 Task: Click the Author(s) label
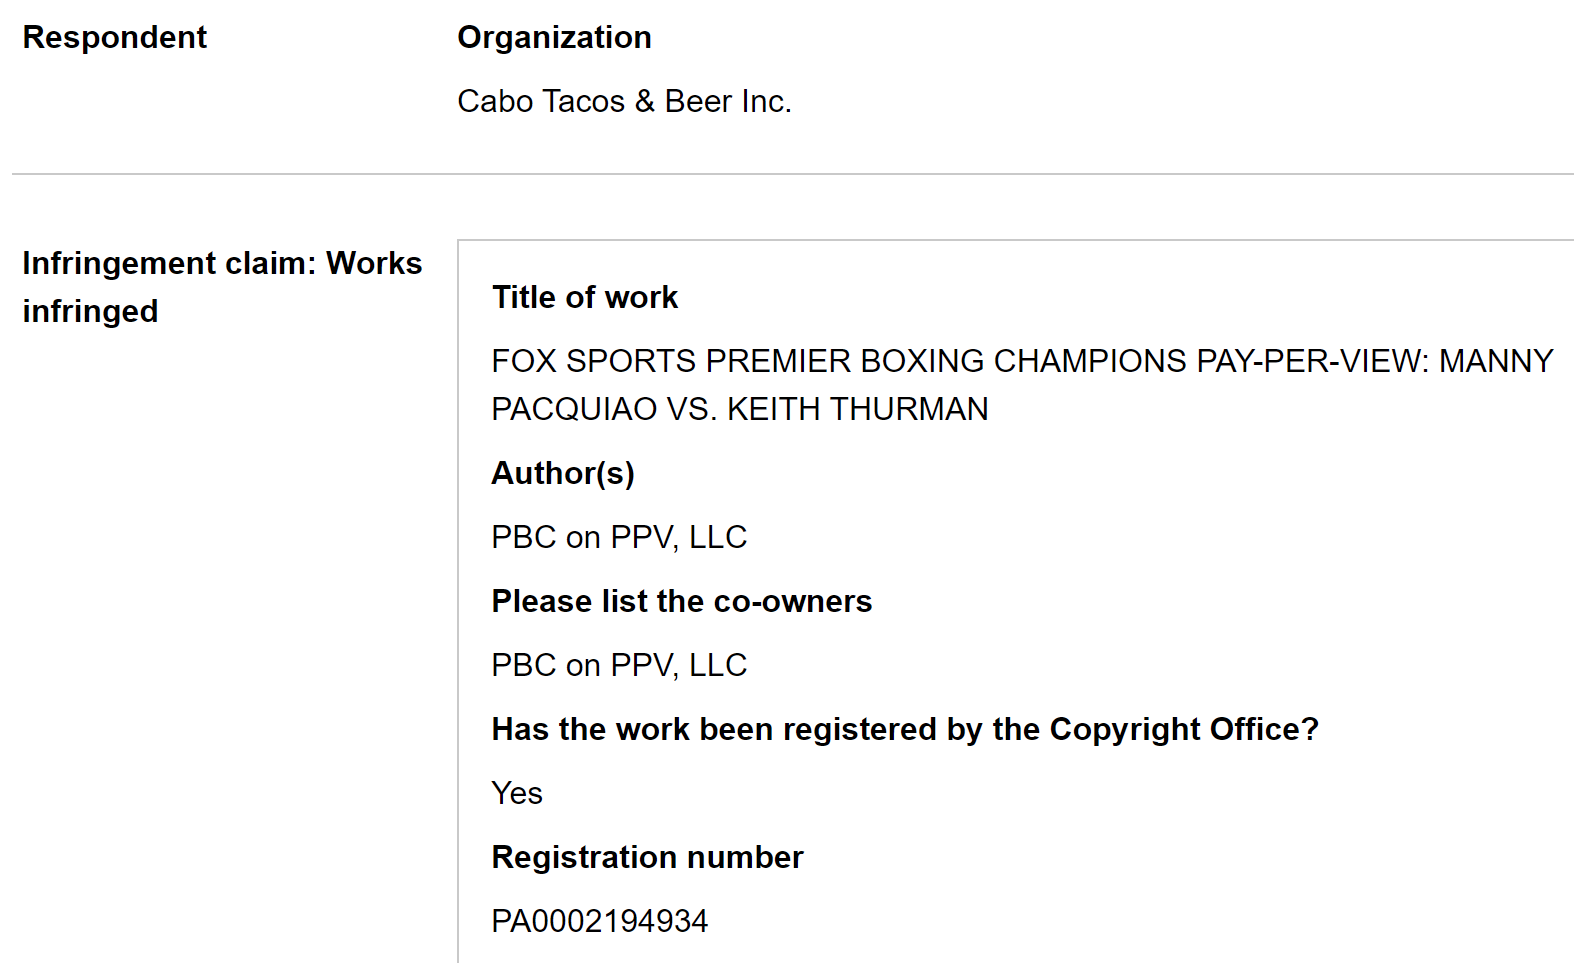pos(563,473)
